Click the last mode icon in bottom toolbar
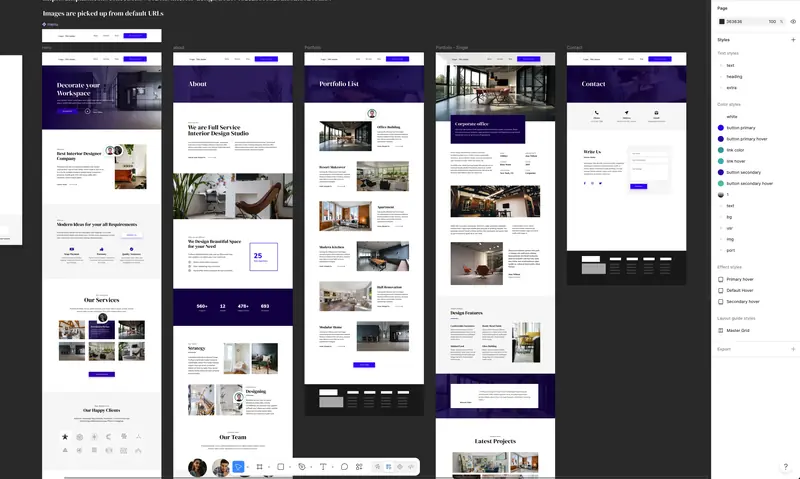Image resolution: width=800 pixels, height=479 pixels. click(x=411, y=467)
